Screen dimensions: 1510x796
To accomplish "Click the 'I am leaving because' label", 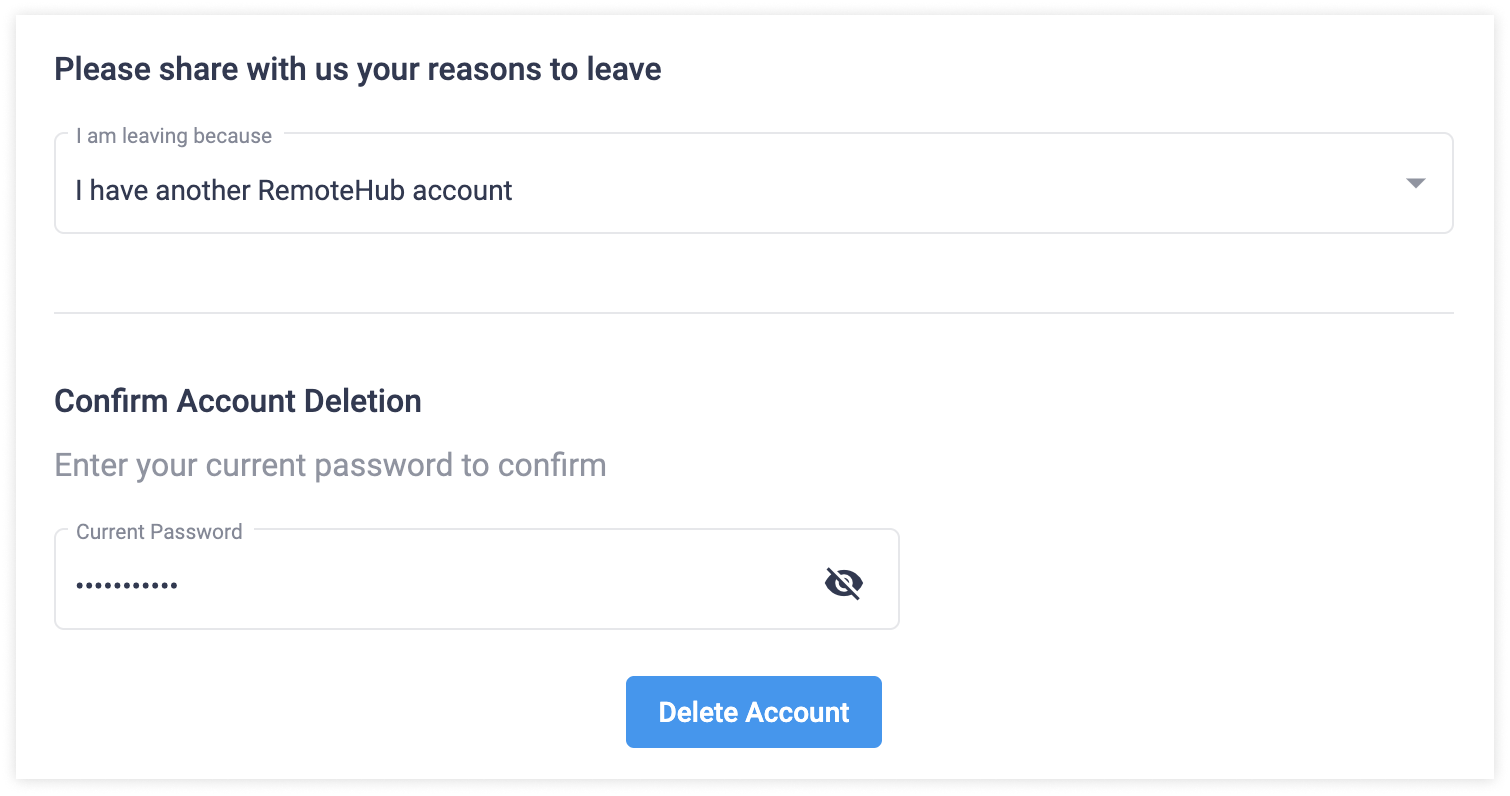I will click(175, 135).
